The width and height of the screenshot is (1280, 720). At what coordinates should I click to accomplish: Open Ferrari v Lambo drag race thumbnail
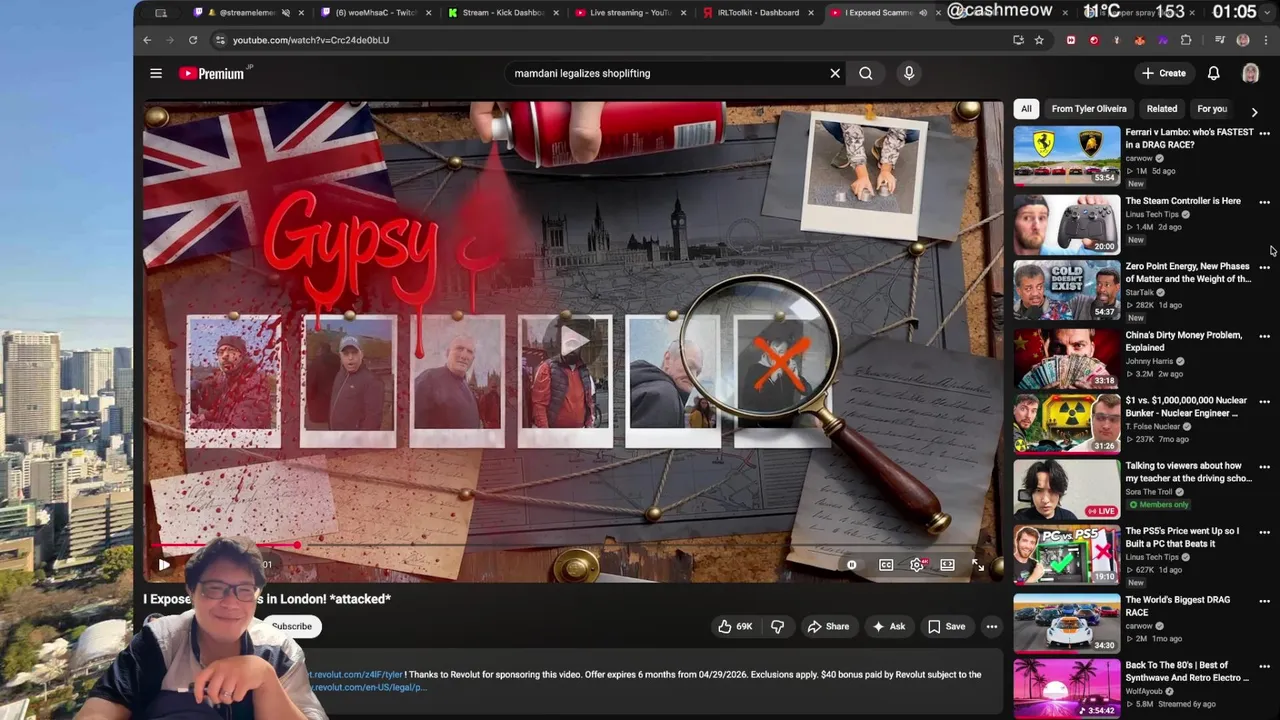[x=1067, y=156]
